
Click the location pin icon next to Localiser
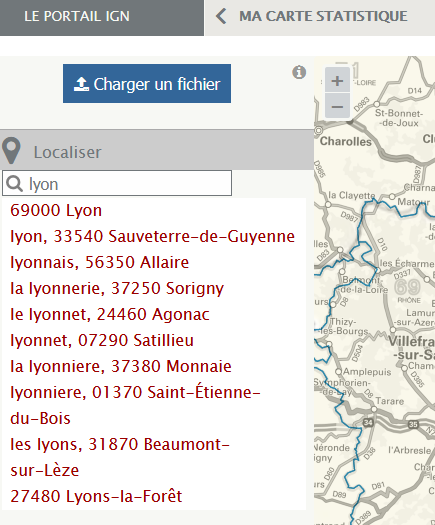pos(11,150)
